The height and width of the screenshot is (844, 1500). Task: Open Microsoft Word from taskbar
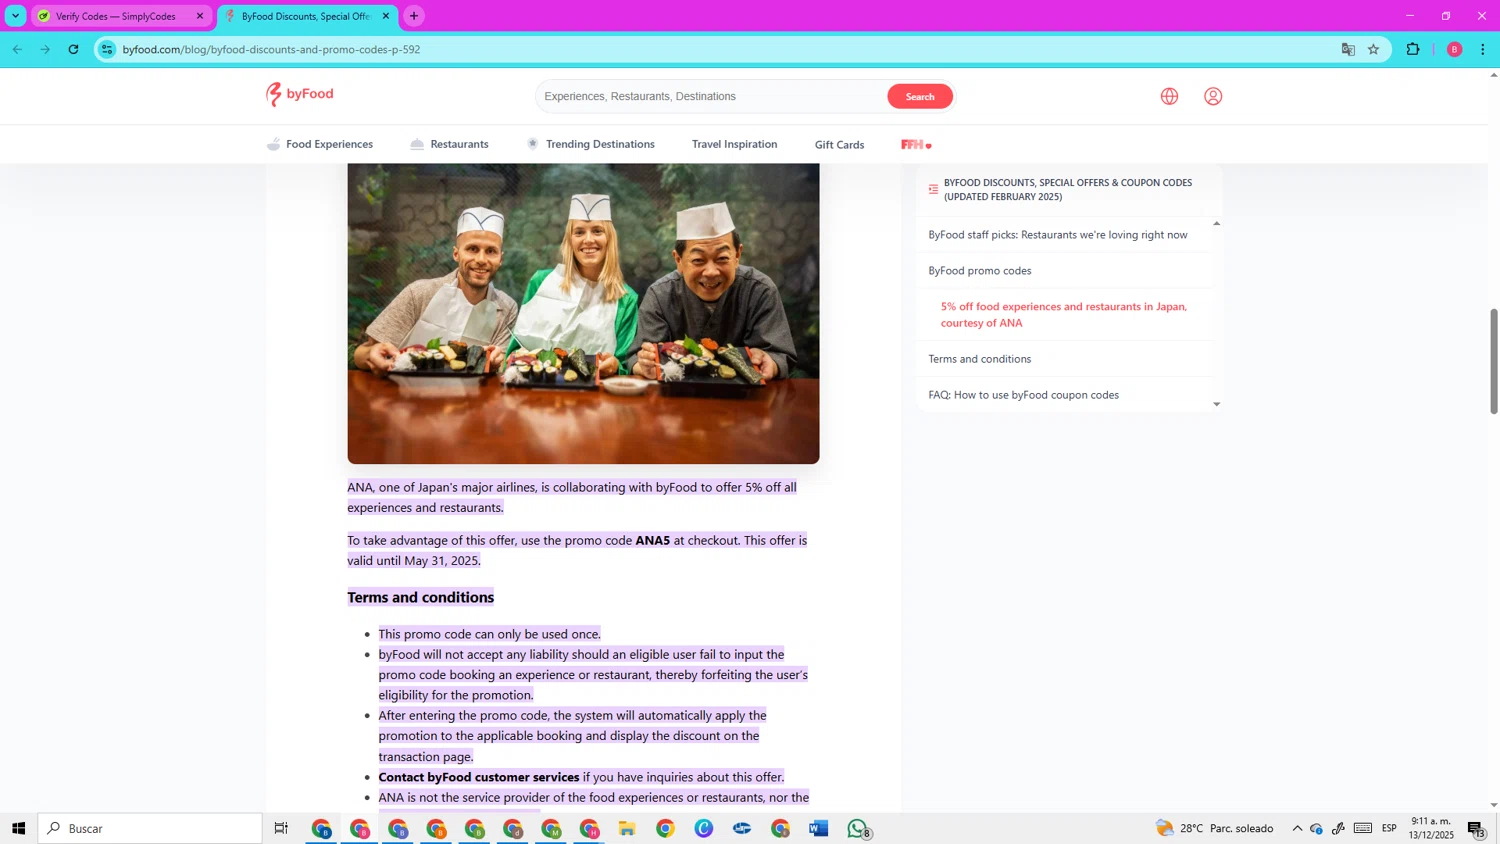pos(819,828)
